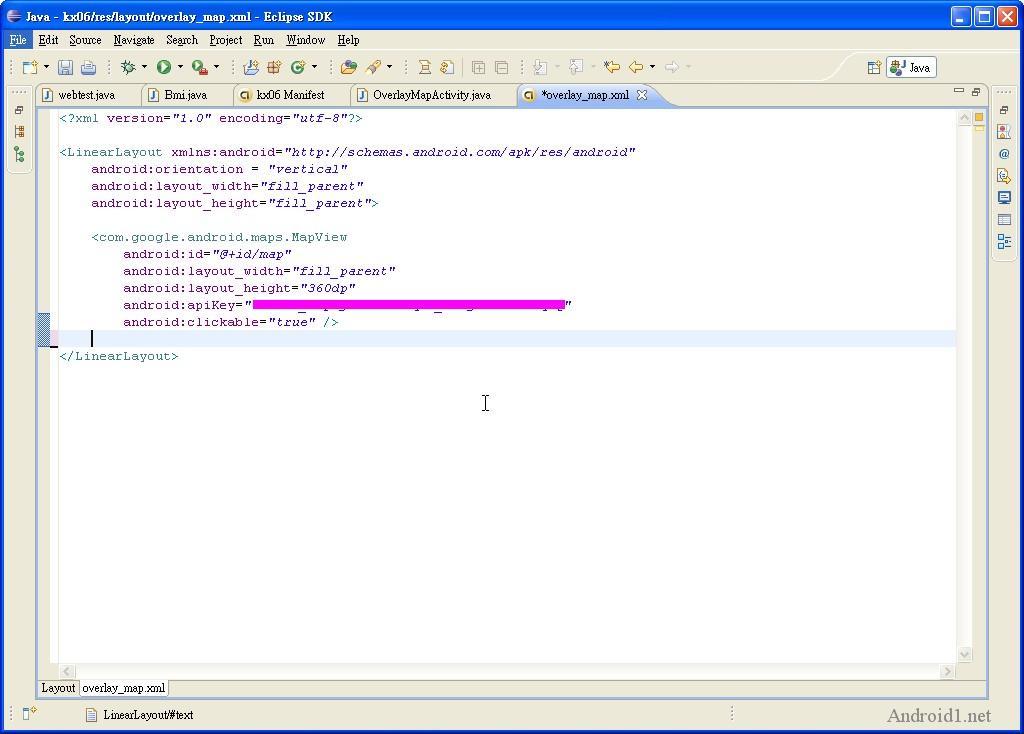1024x734 pixels.
Task: Open the Run menu
Action: click(x=264, y=40)
